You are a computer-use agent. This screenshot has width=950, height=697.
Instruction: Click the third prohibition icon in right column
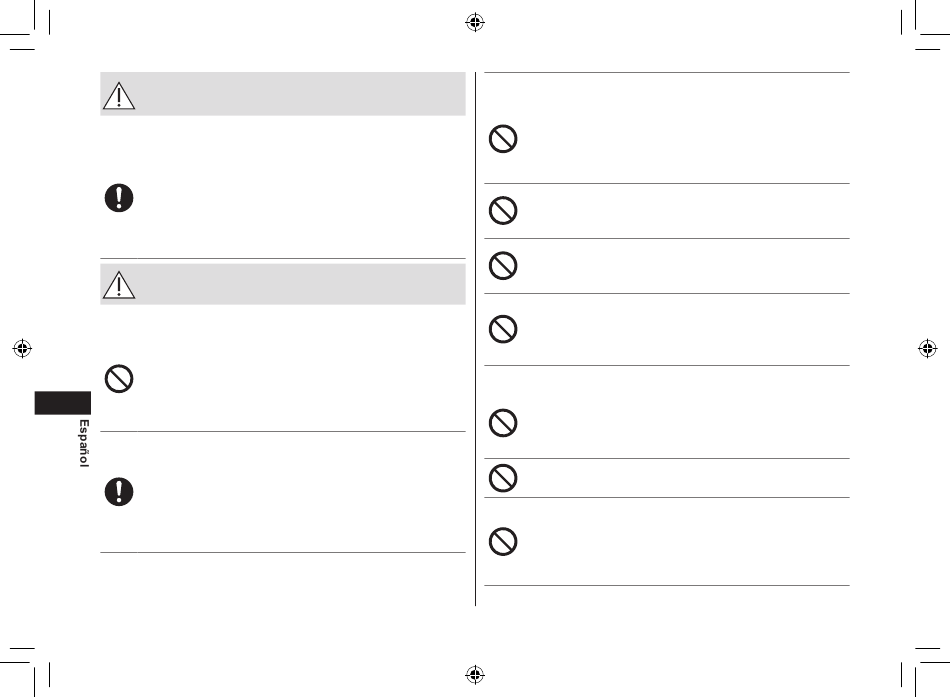[503, 265]
